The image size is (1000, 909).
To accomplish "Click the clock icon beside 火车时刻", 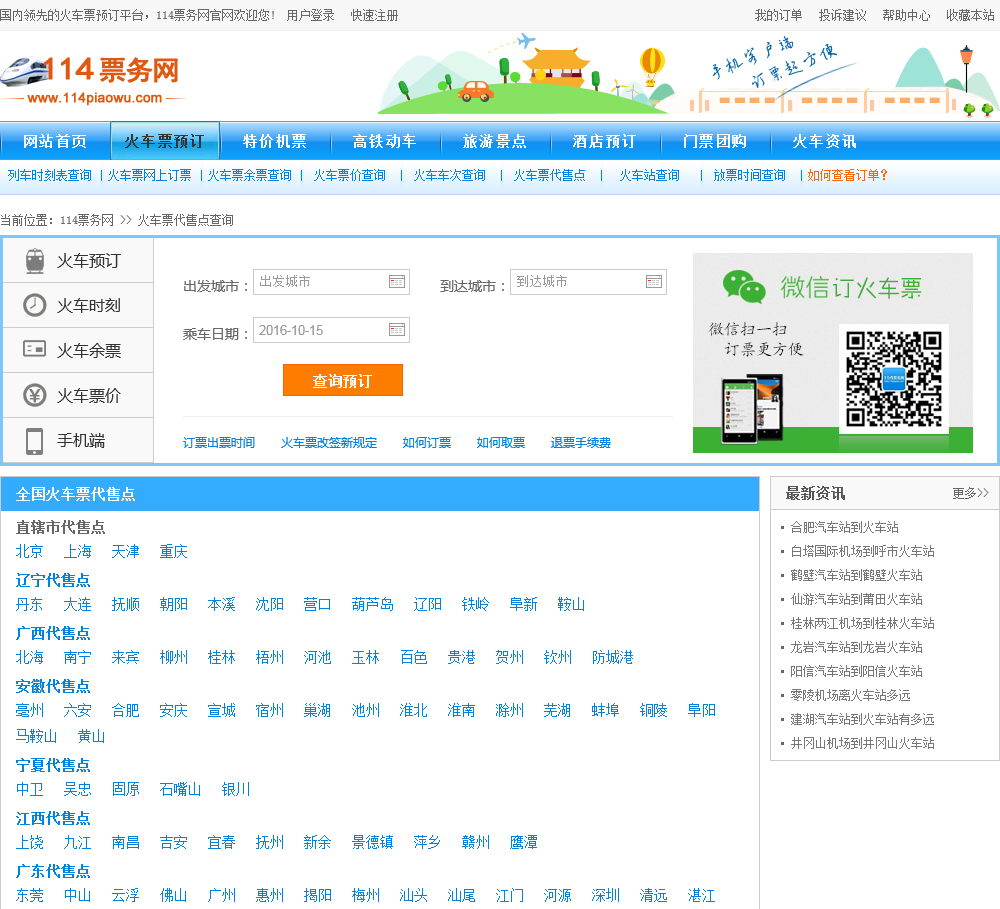I will point(34,306).
